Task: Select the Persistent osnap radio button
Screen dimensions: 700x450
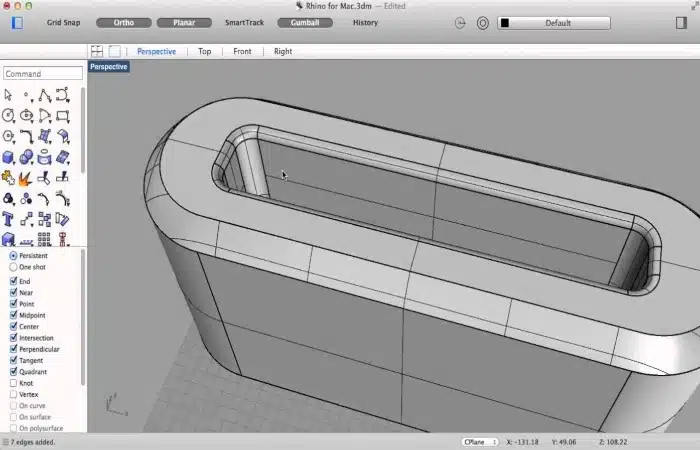Action: coord(13,256)
